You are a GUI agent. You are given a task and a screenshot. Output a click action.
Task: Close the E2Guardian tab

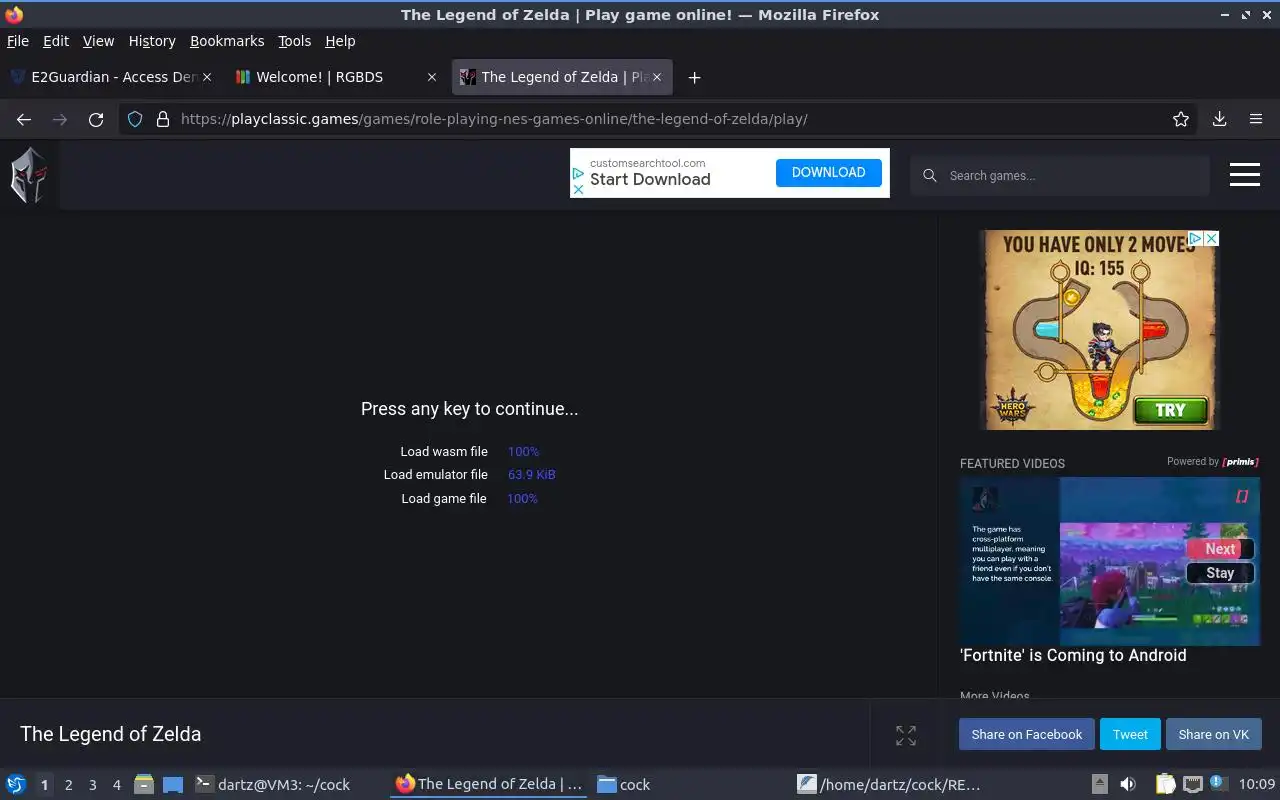(x=207, y=77)
